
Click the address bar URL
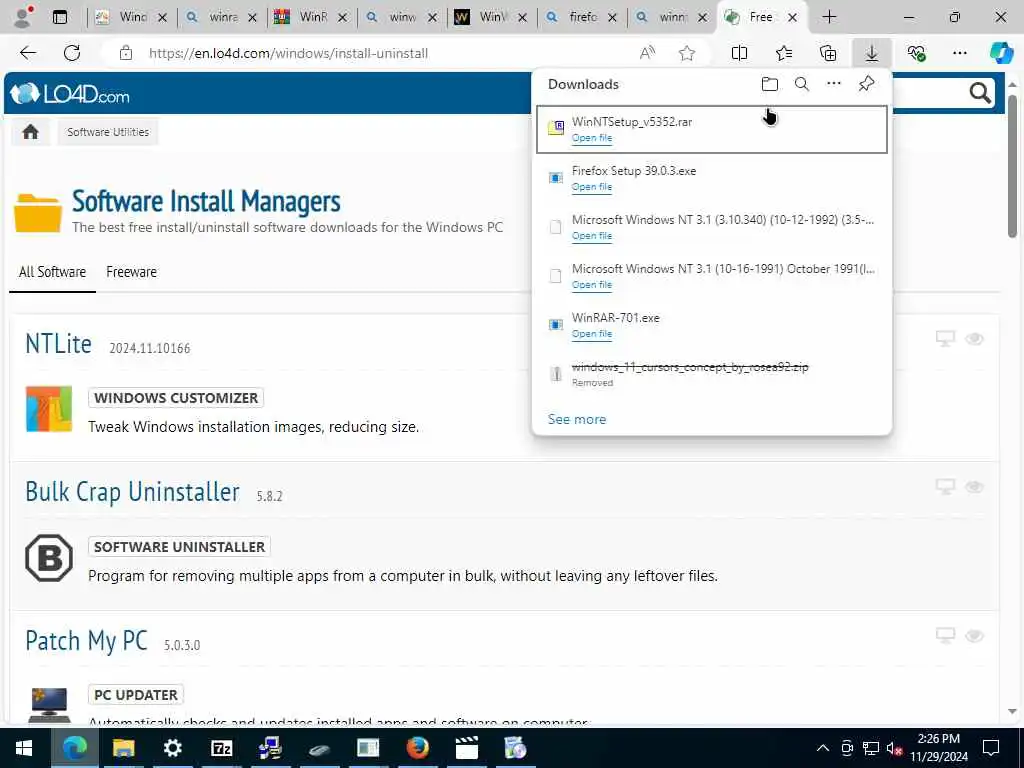(288, 54)
